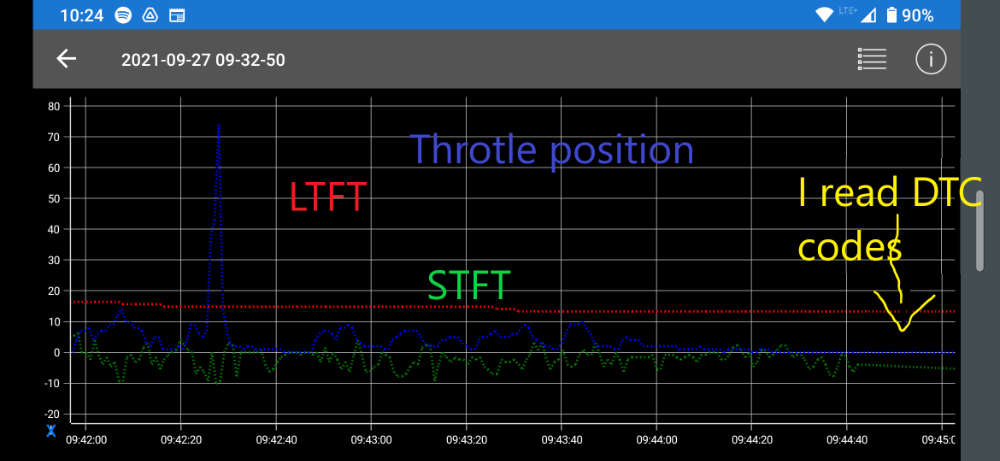This screenshot has height=461, width=1000.
Task: Tap the battery icon showing 90%
Action: click(x=886, y=15)
